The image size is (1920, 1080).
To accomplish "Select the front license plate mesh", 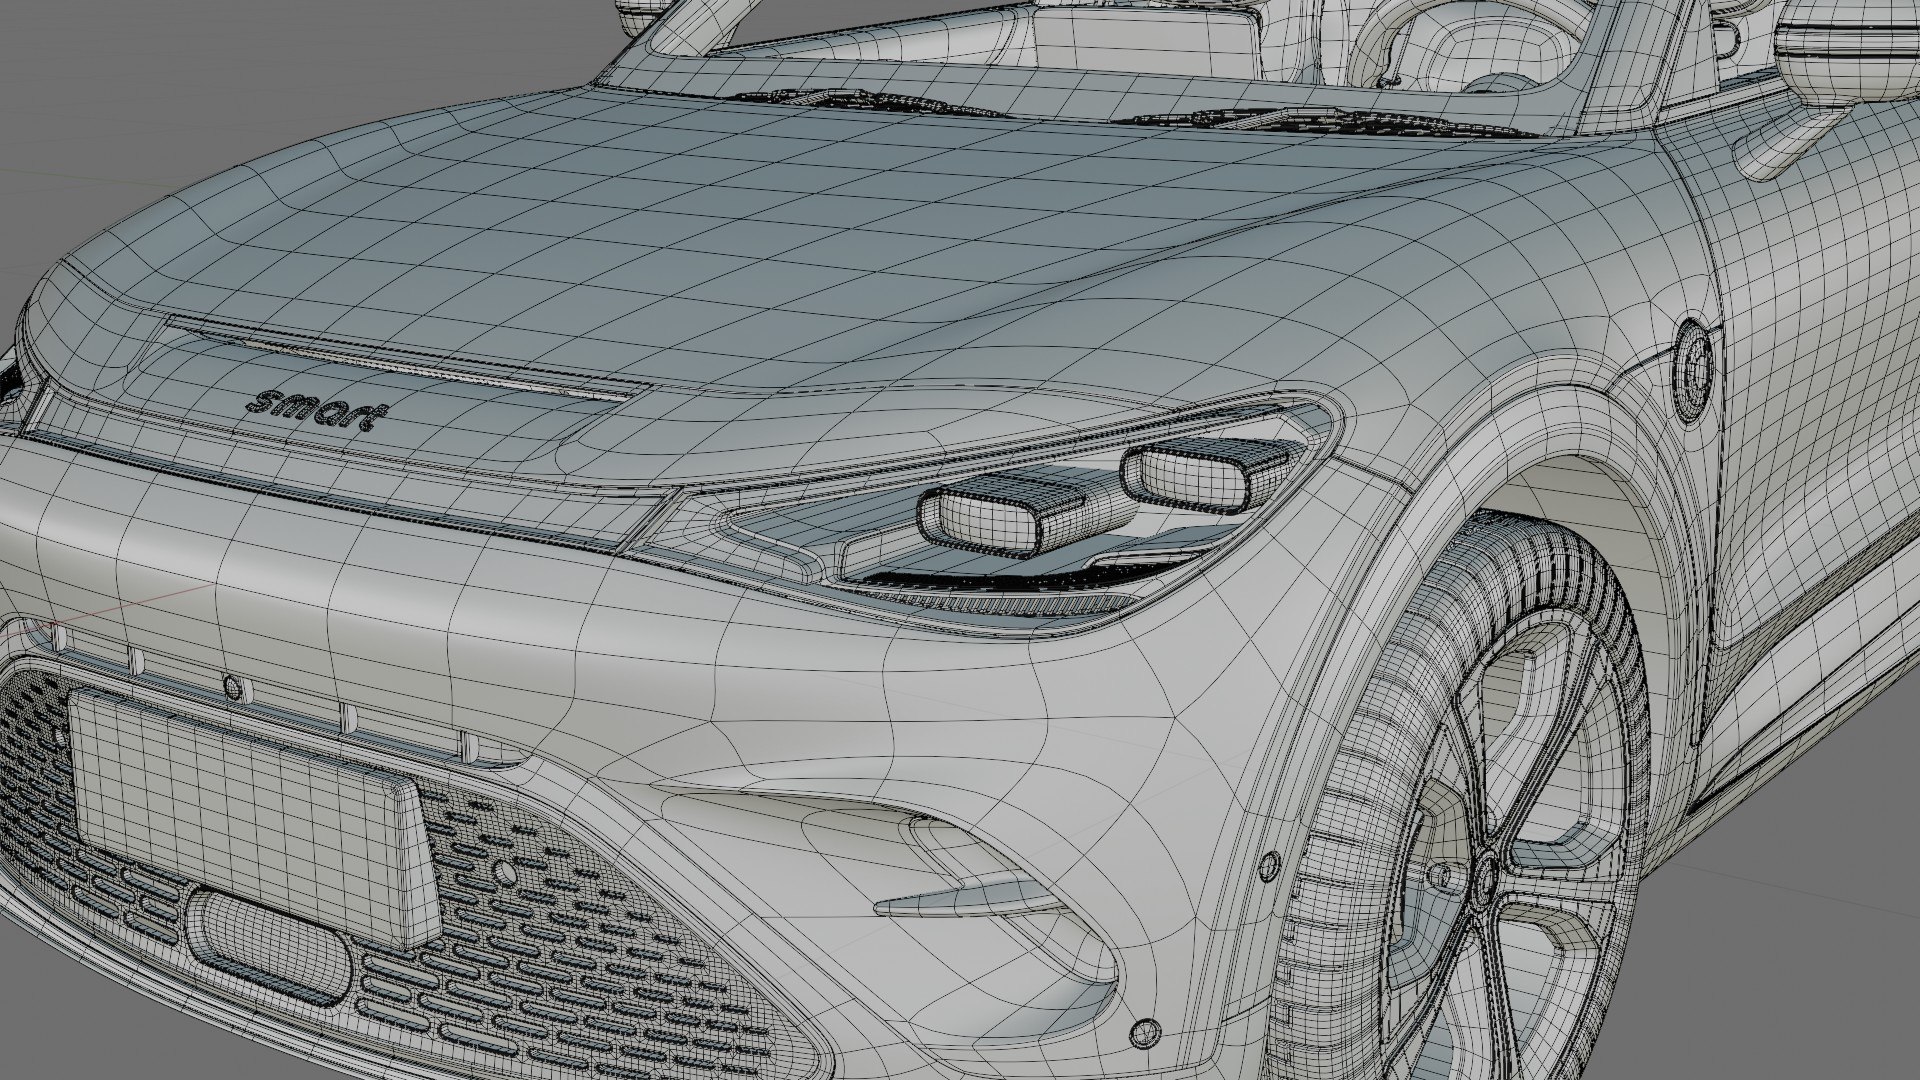I will 255,817.
